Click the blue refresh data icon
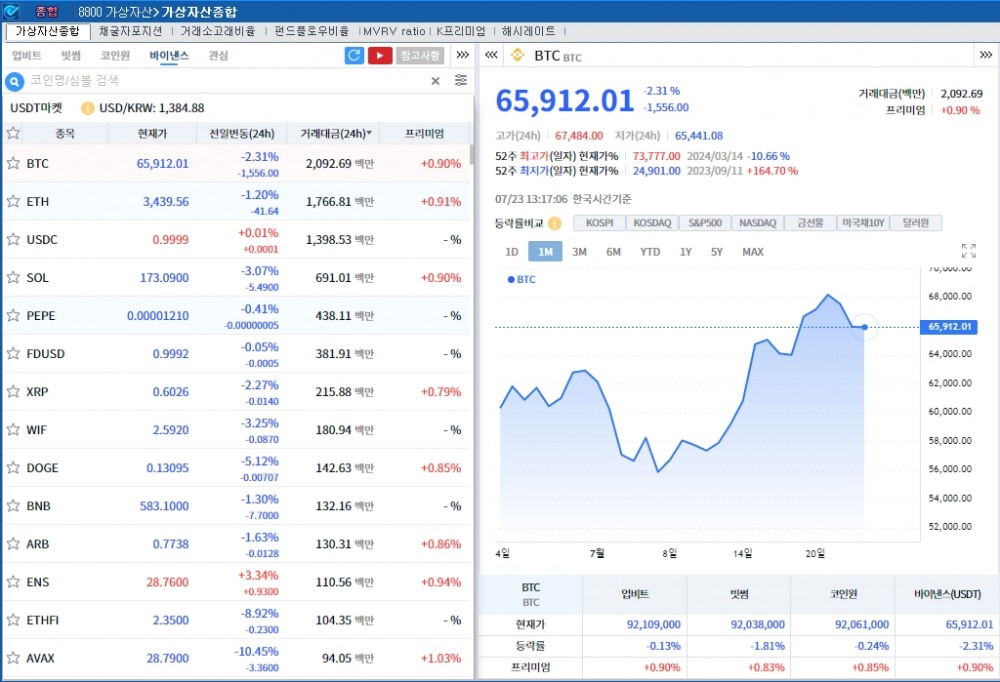This screenshot has width=1000, height=682. click(x=355, y=55)
